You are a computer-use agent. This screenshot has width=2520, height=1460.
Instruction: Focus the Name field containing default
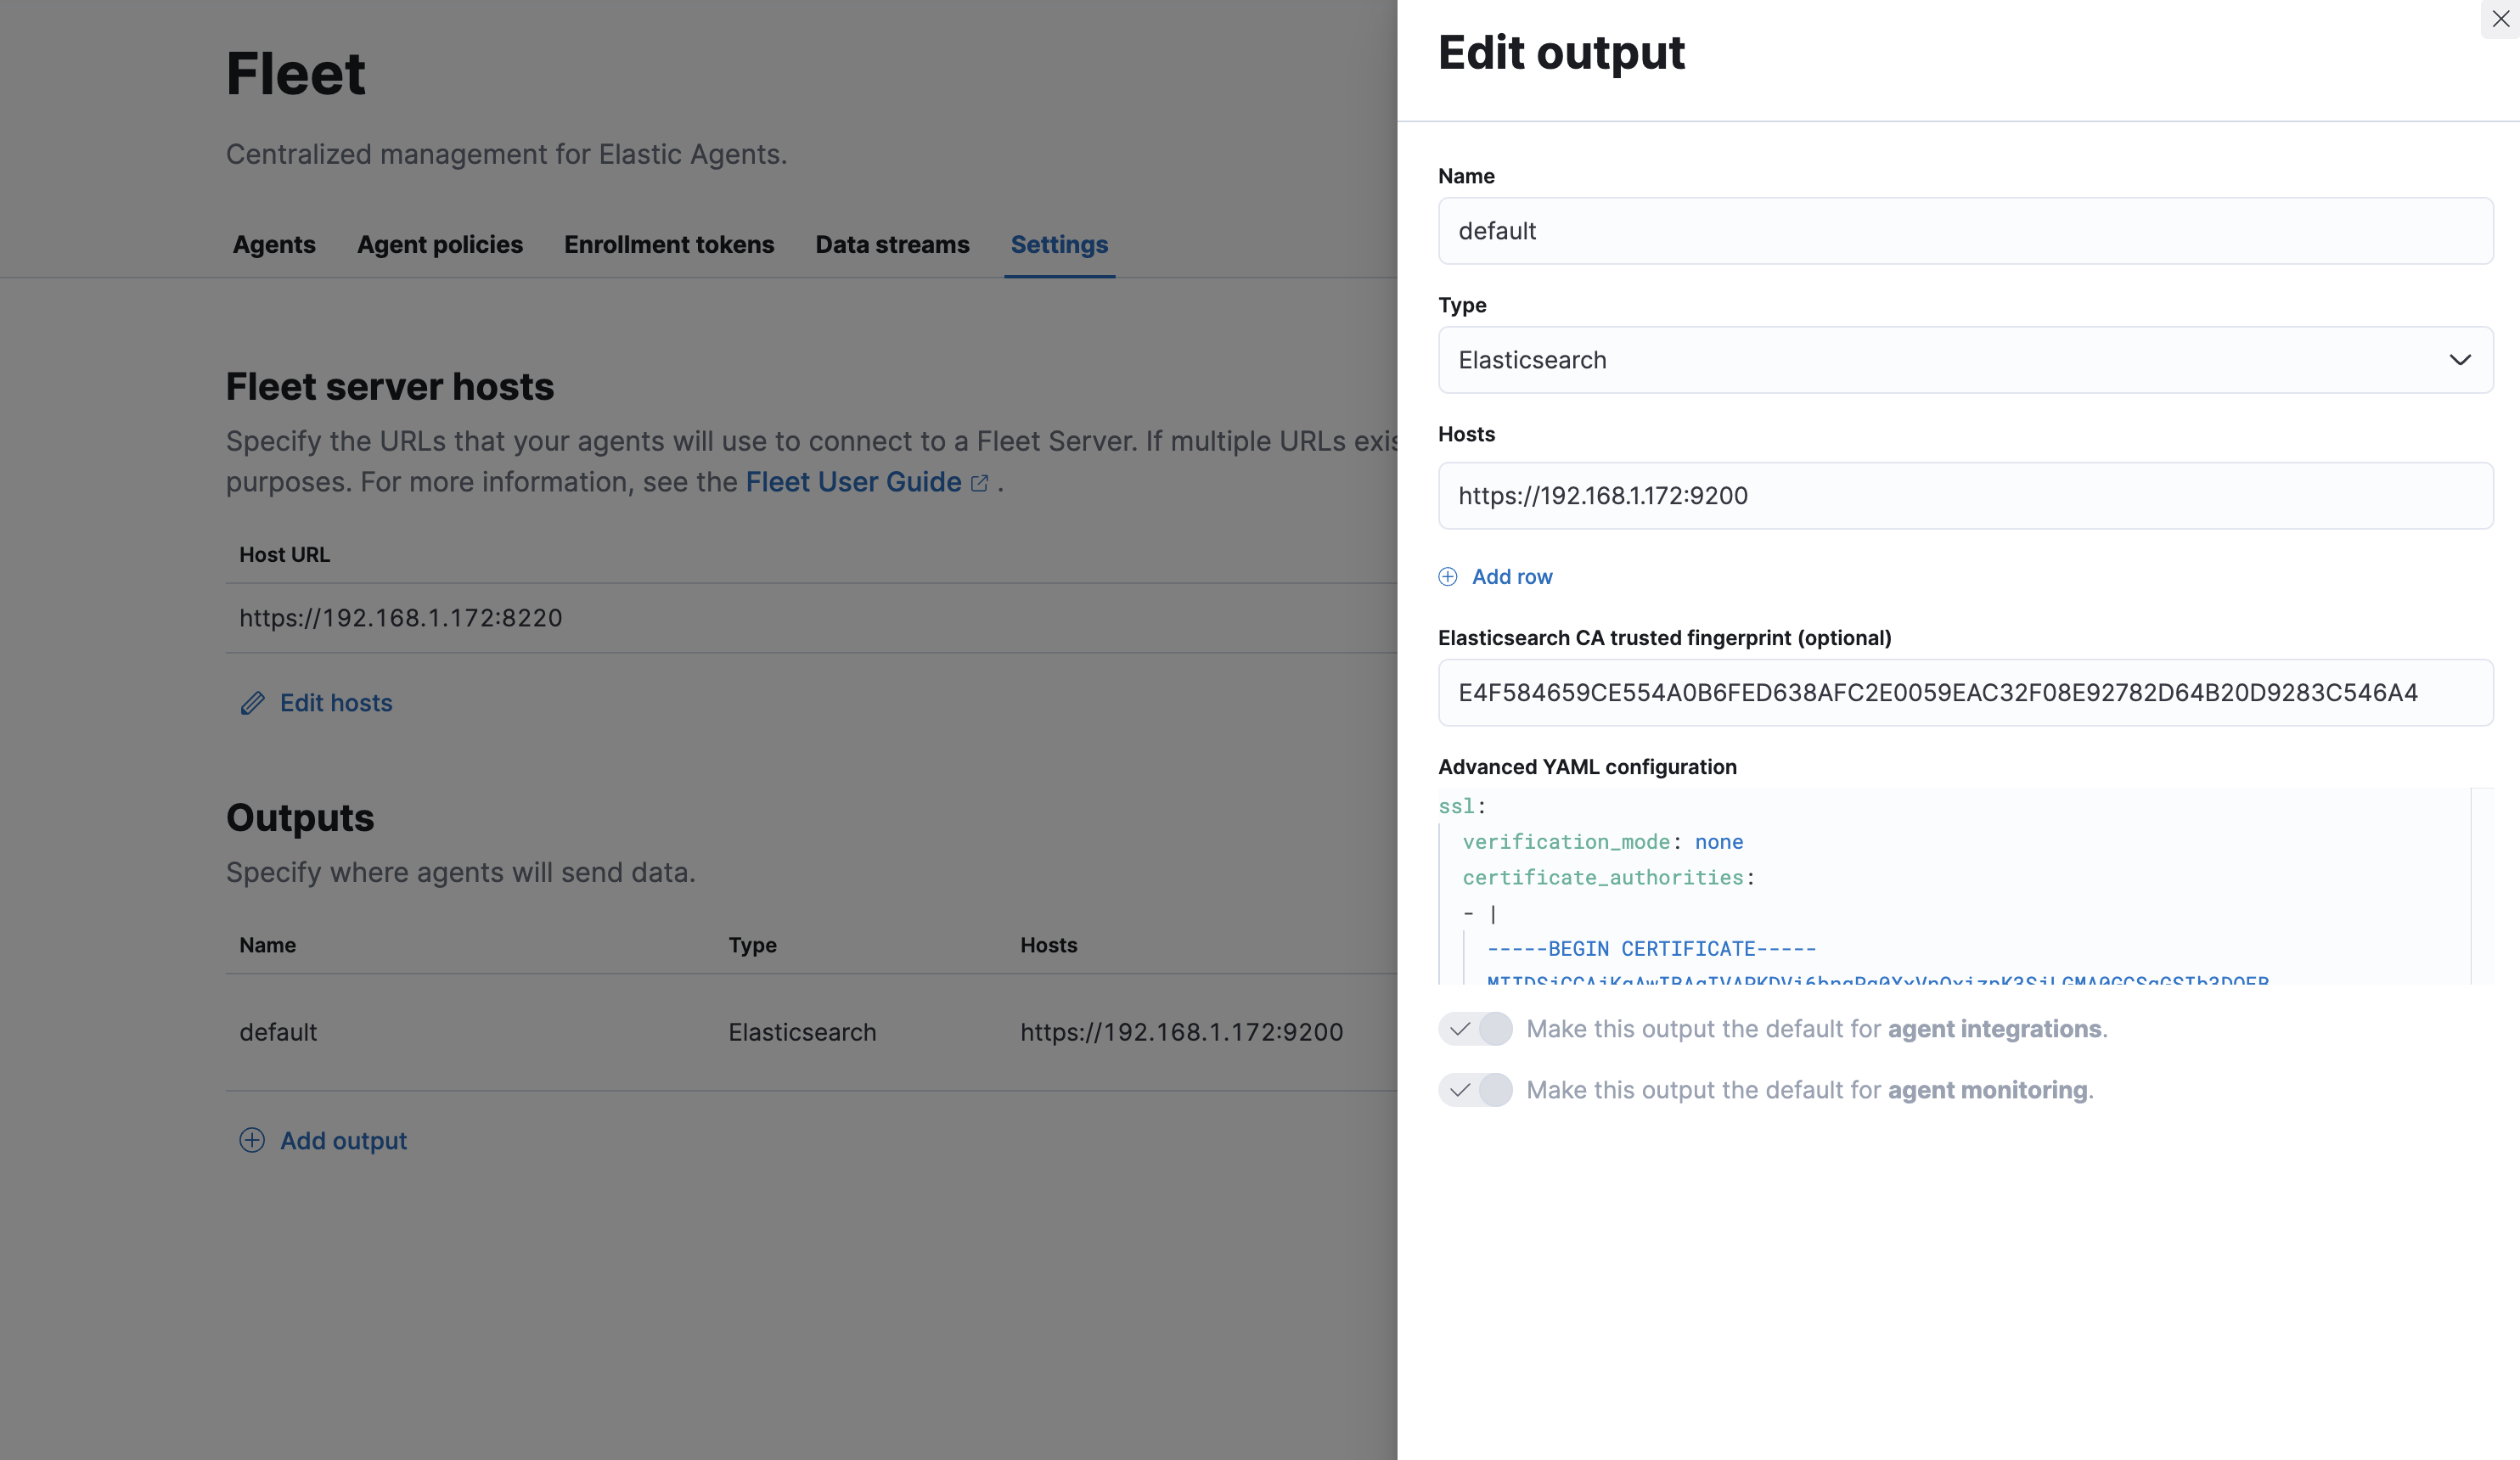pos(1964,231)
